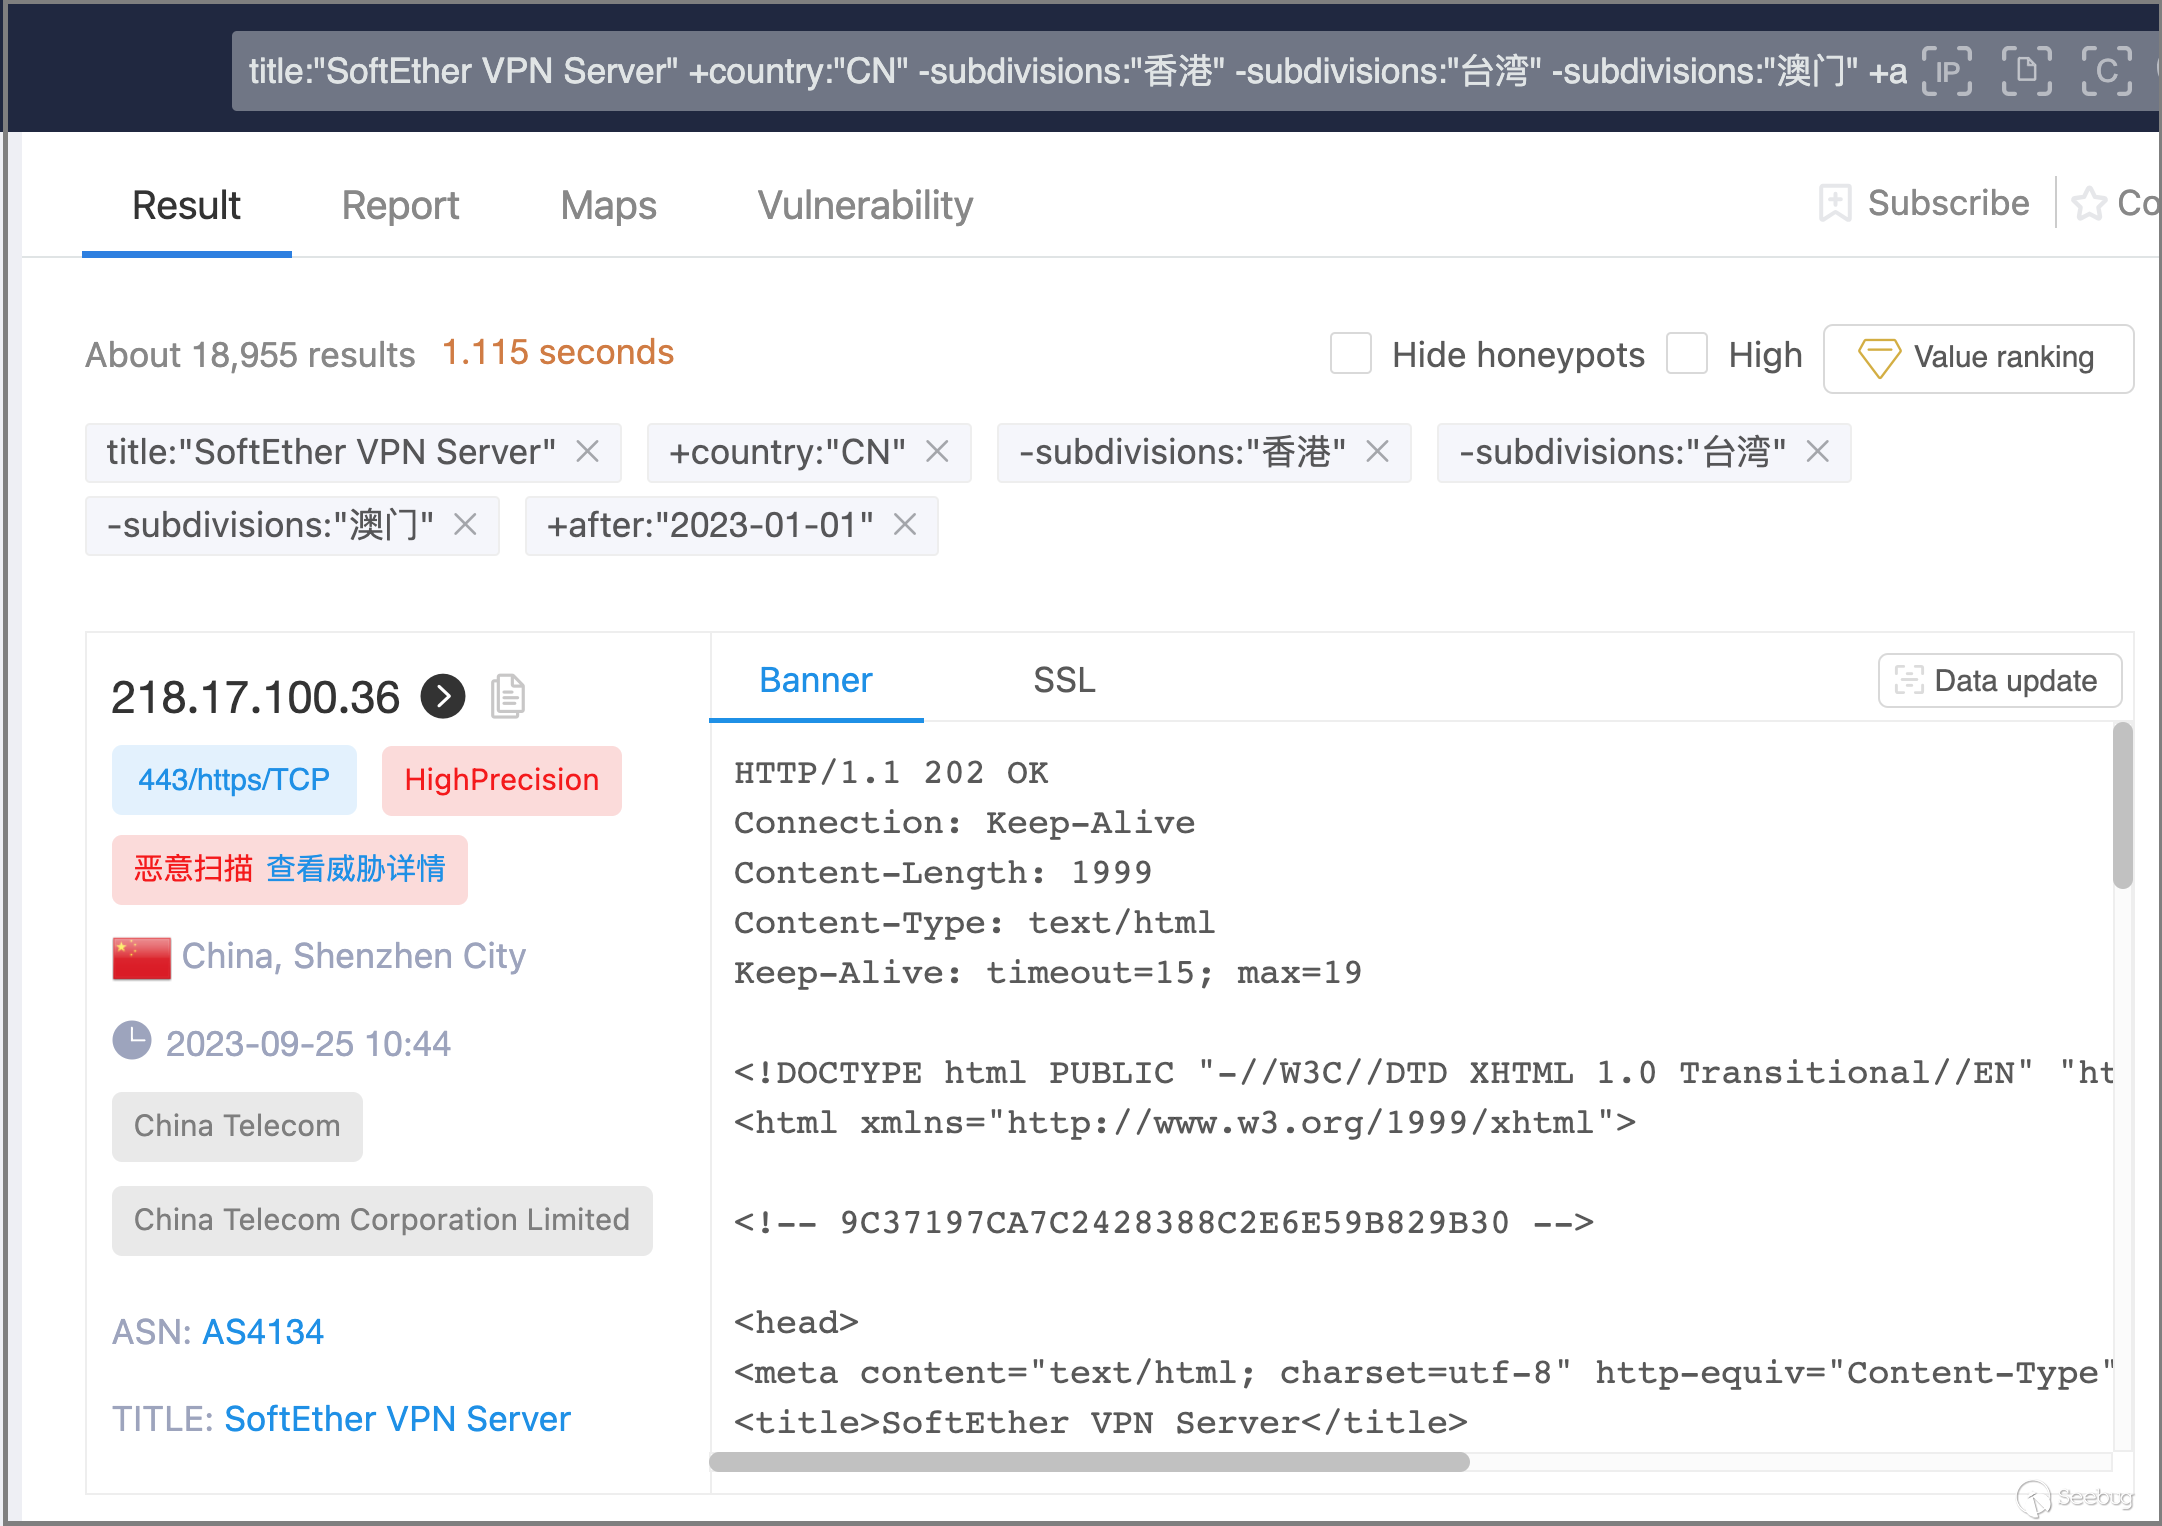Open details arrow next to 218.17.100.36

(443, 696)
